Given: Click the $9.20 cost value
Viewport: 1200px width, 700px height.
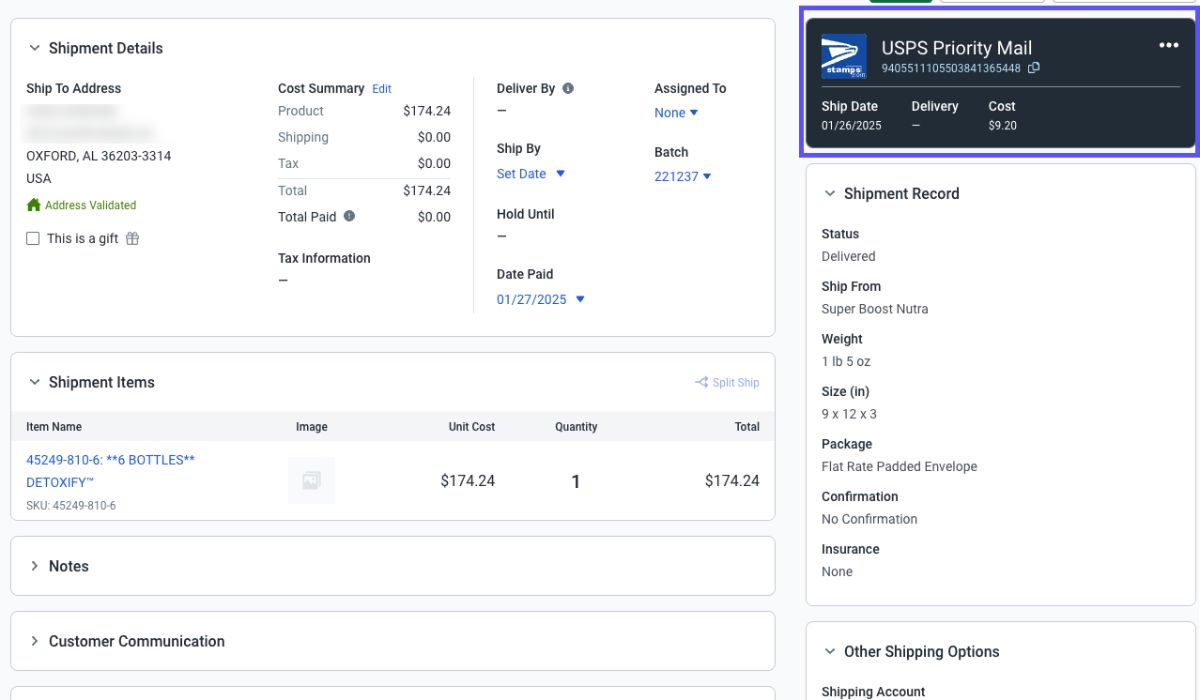Looking at the screenshot, I should click(1002, 126).
